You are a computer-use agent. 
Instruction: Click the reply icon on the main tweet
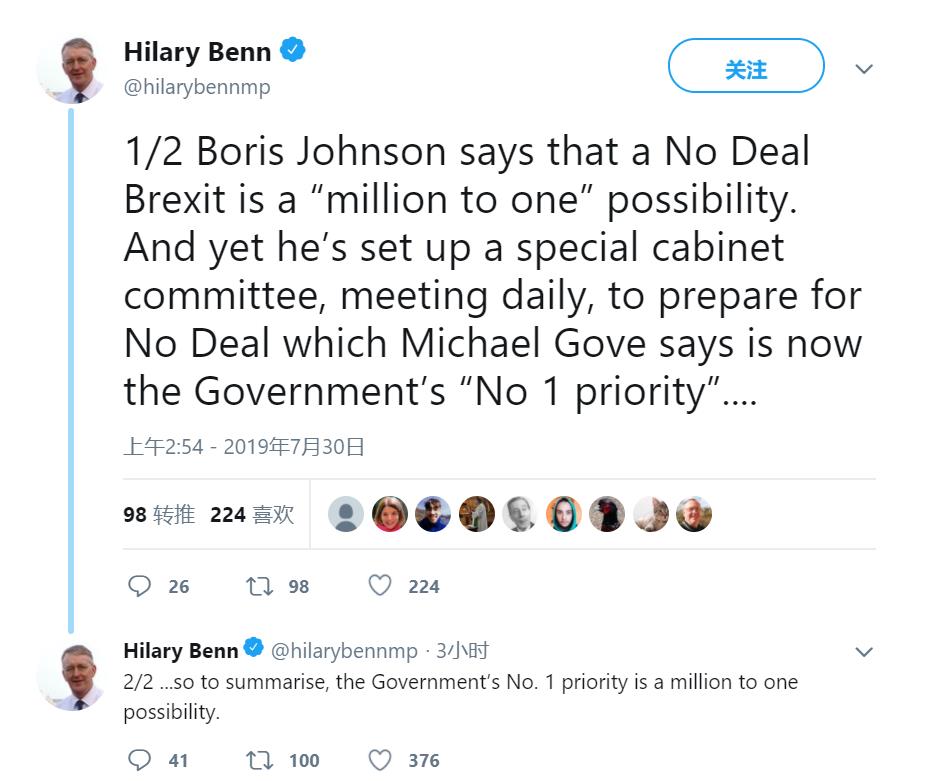(x=141, y=586)
